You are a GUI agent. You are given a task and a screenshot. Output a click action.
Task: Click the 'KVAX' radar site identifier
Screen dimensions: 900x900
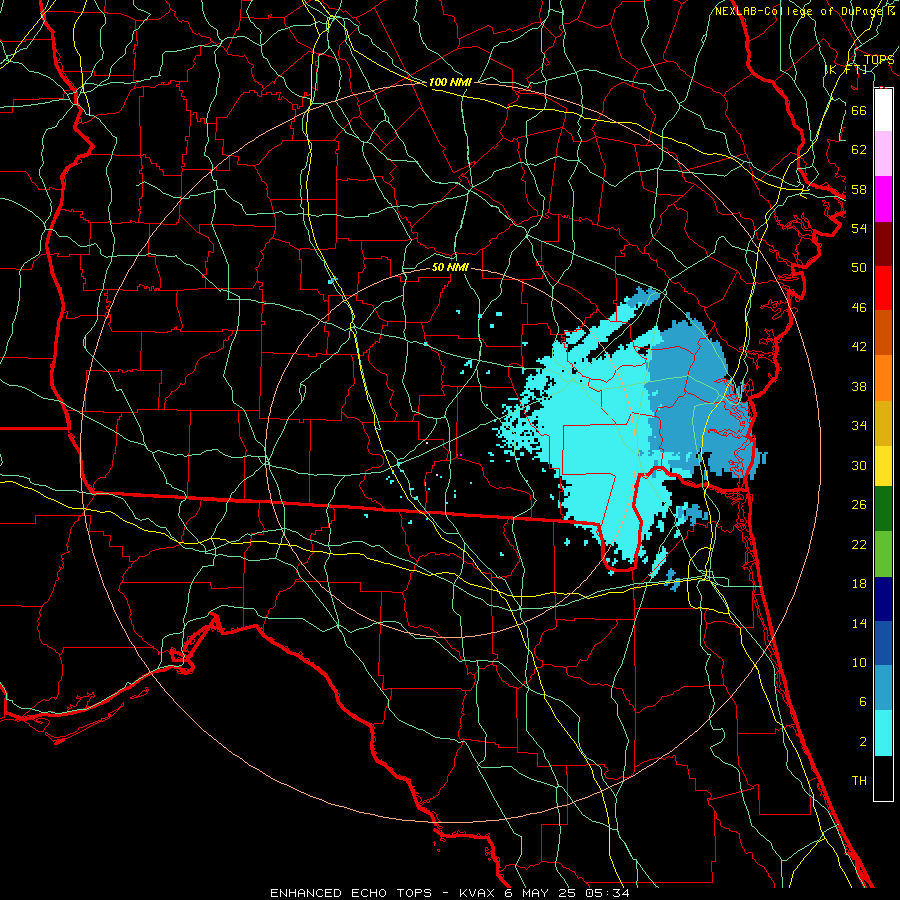(478, 893)
